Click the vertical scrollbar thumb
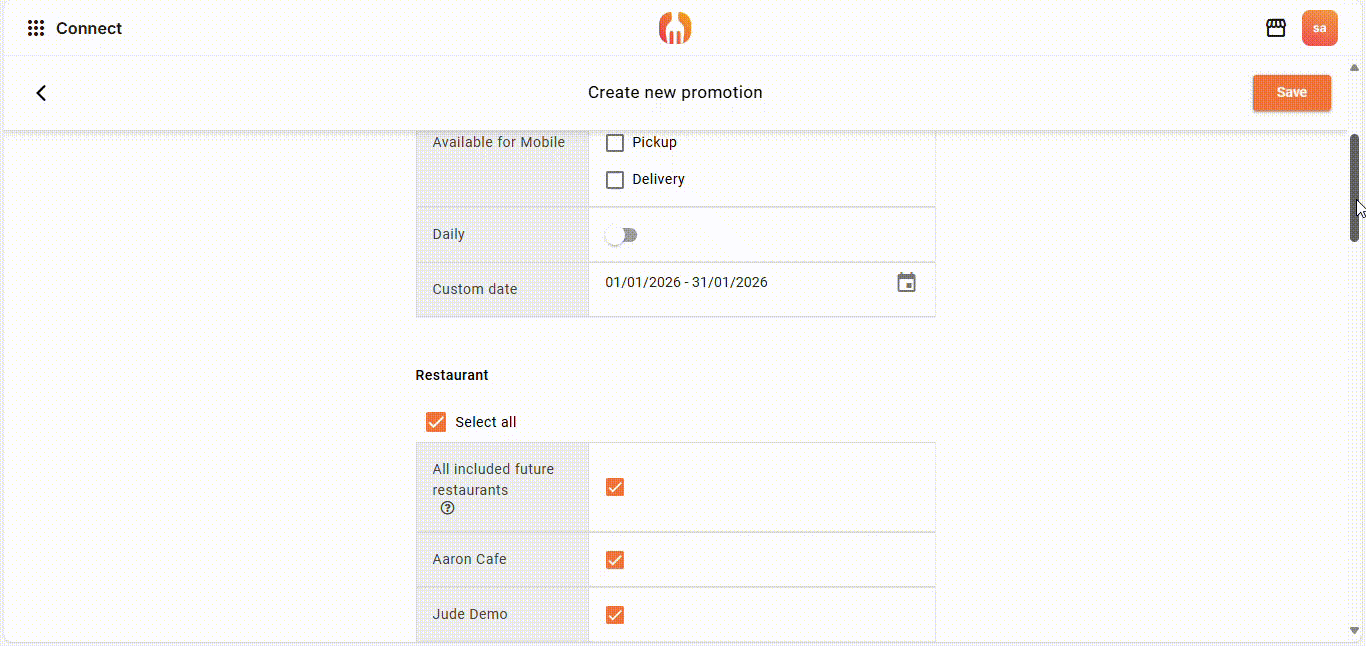 point(1355,187)
